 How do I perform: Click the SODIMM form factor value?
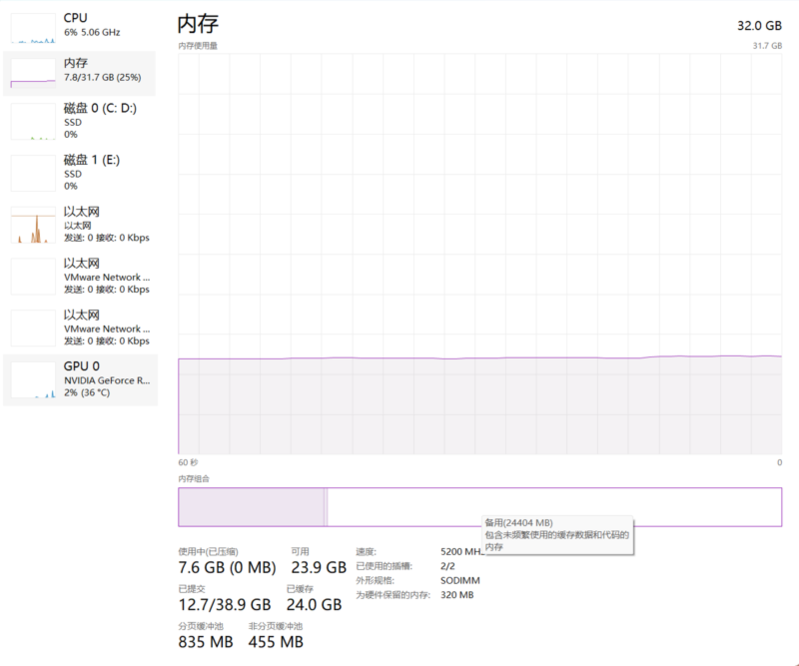click(x=460, y=580)
